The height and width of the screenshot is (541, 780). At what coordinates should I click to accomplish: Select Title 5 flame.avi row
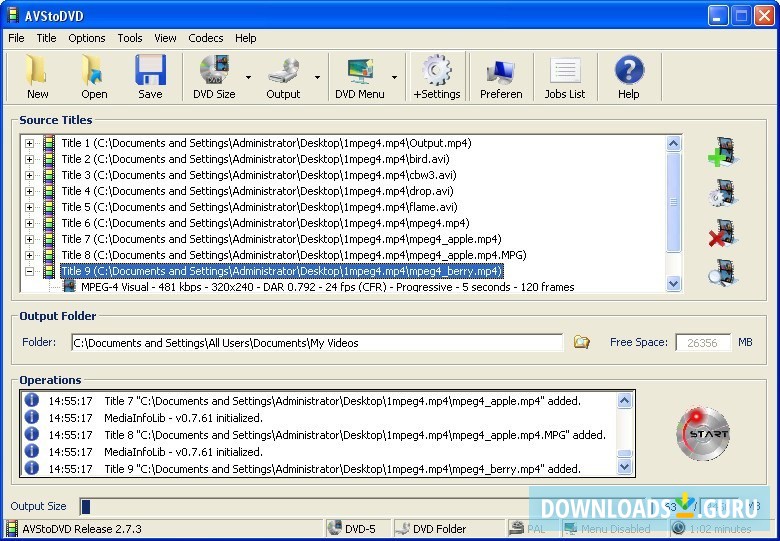click(259, 207)
